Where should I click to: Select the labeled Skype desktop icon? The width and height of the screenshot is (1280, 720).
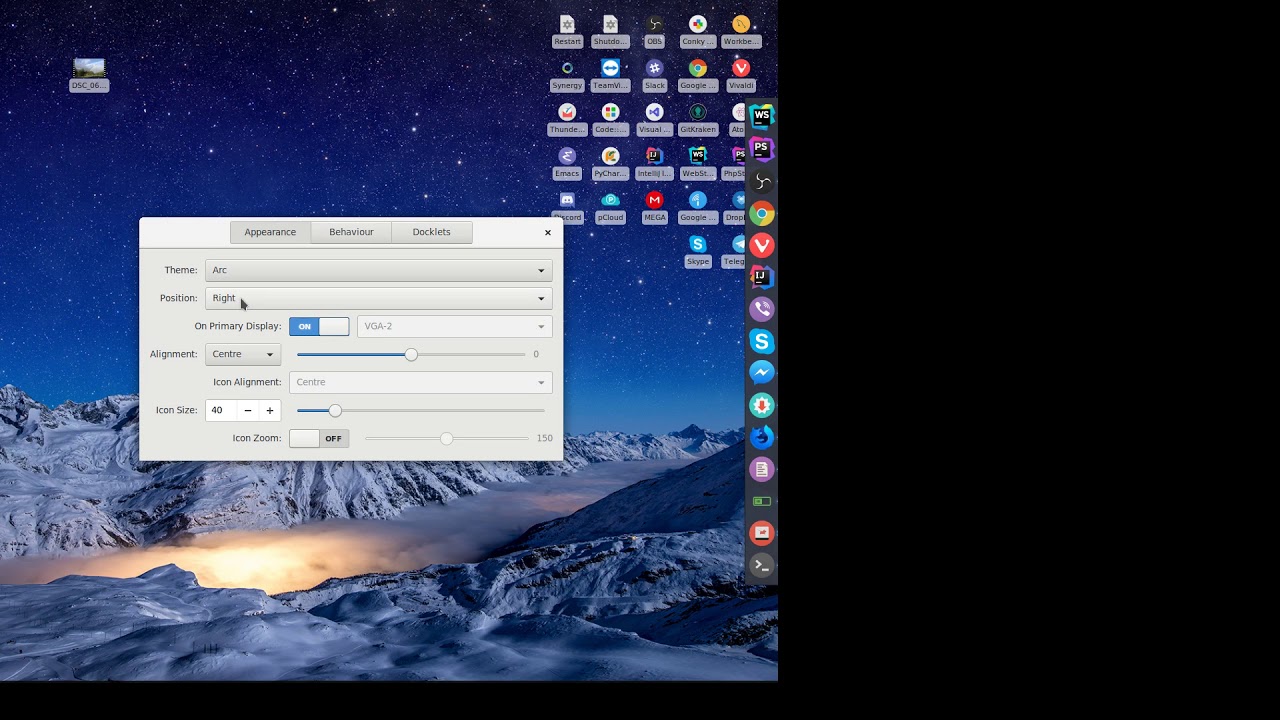coord(698,251)
